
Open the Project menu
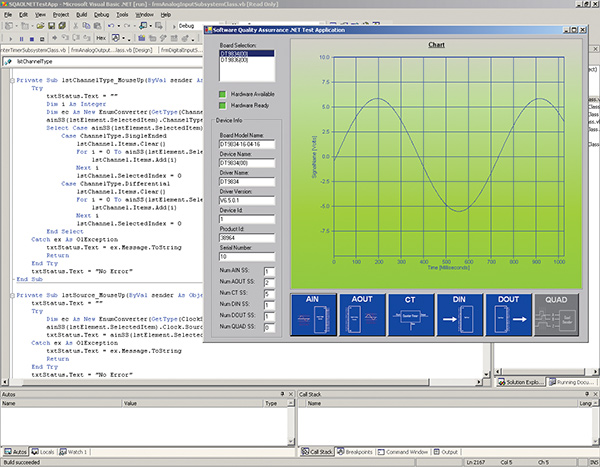61,15
